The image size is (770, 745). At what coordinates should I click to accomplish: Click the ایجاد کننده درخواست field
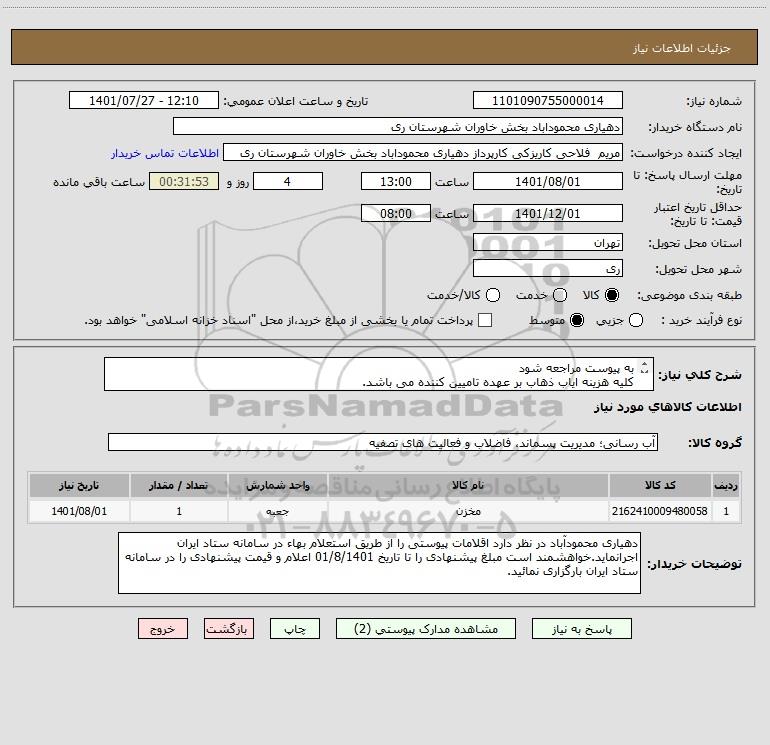[x=423, y=153]
